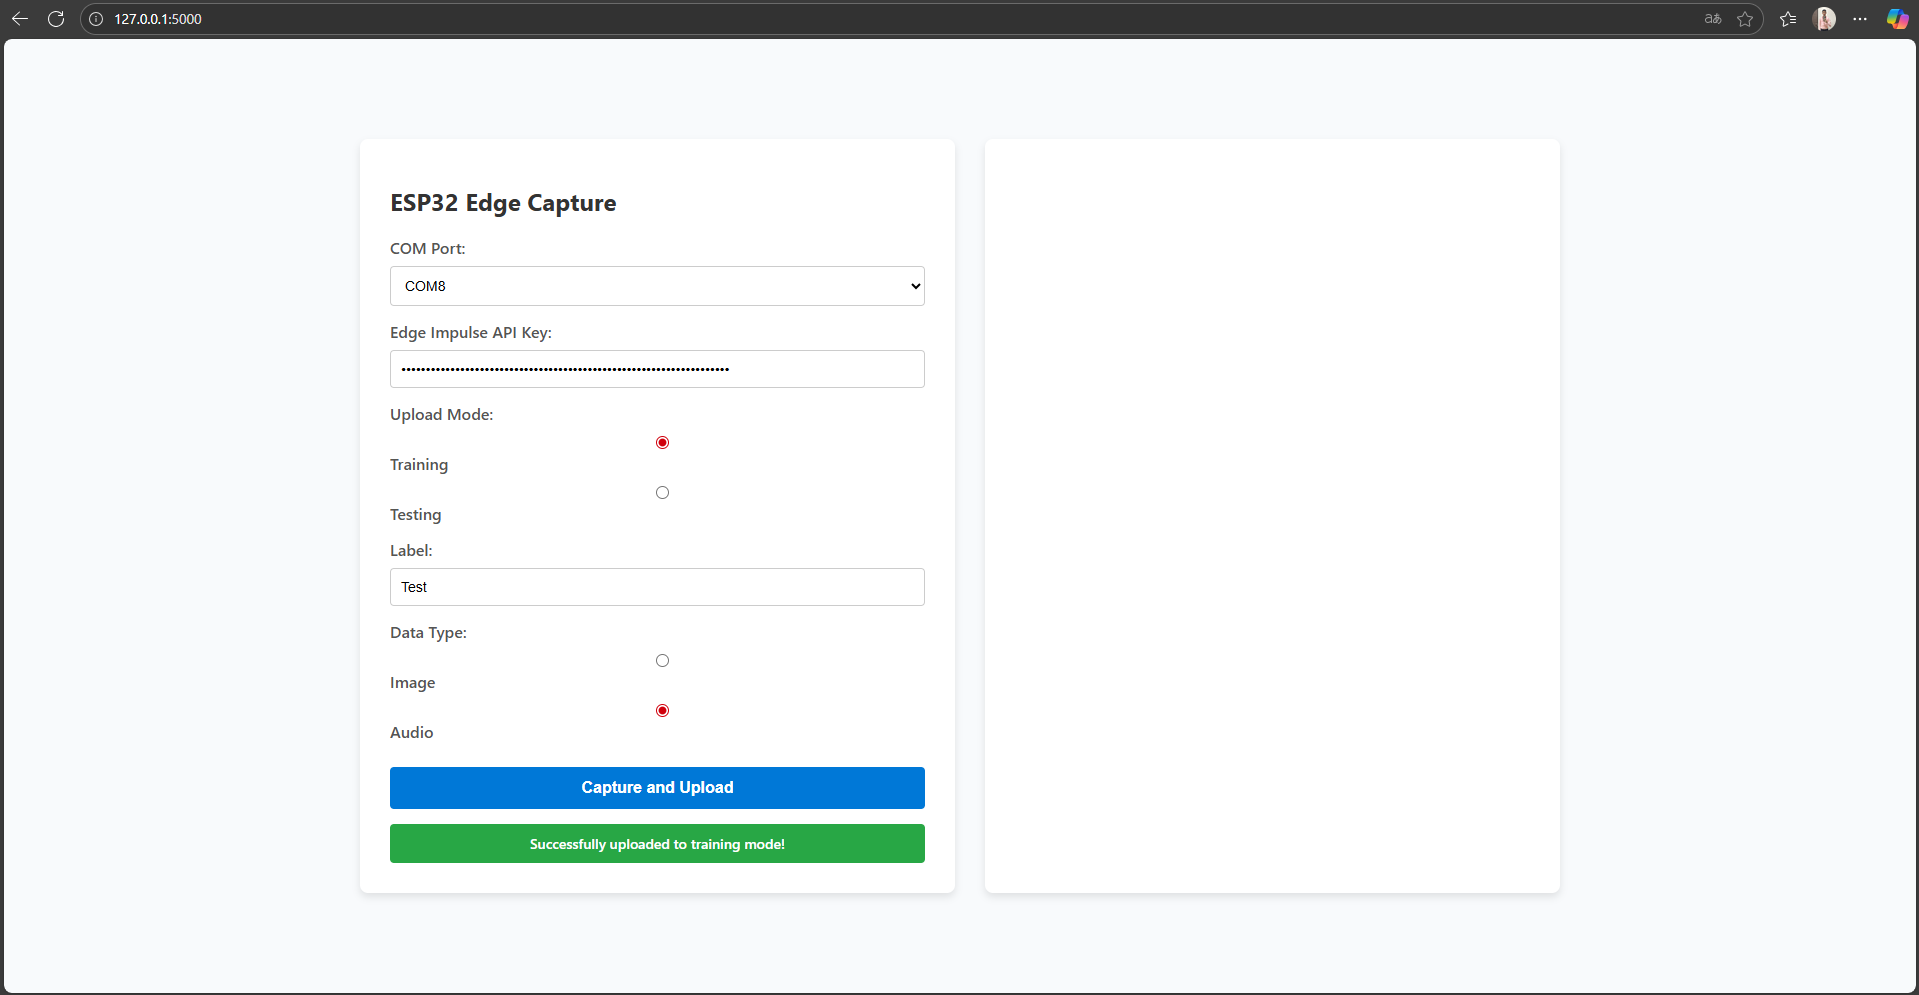Reload the current page
Viewport: 1919px width, 995px height.
coord(56,19)
